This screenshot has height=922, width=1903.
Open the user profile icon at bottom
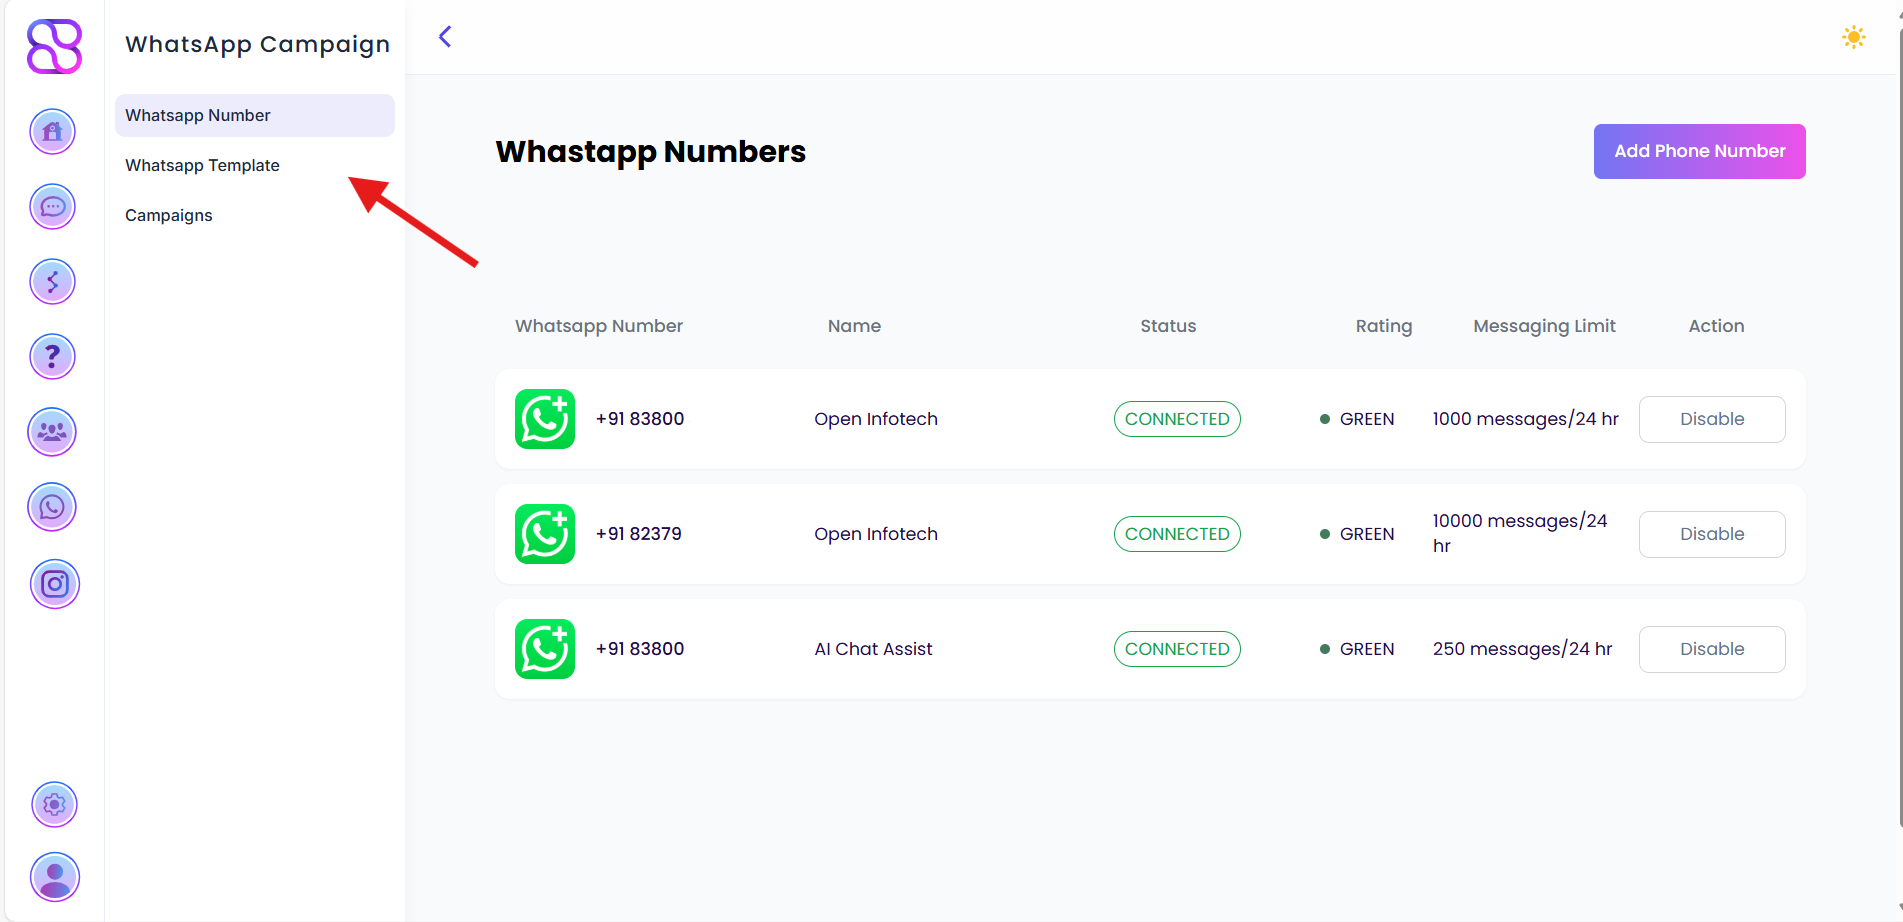[x=54, y=877]
